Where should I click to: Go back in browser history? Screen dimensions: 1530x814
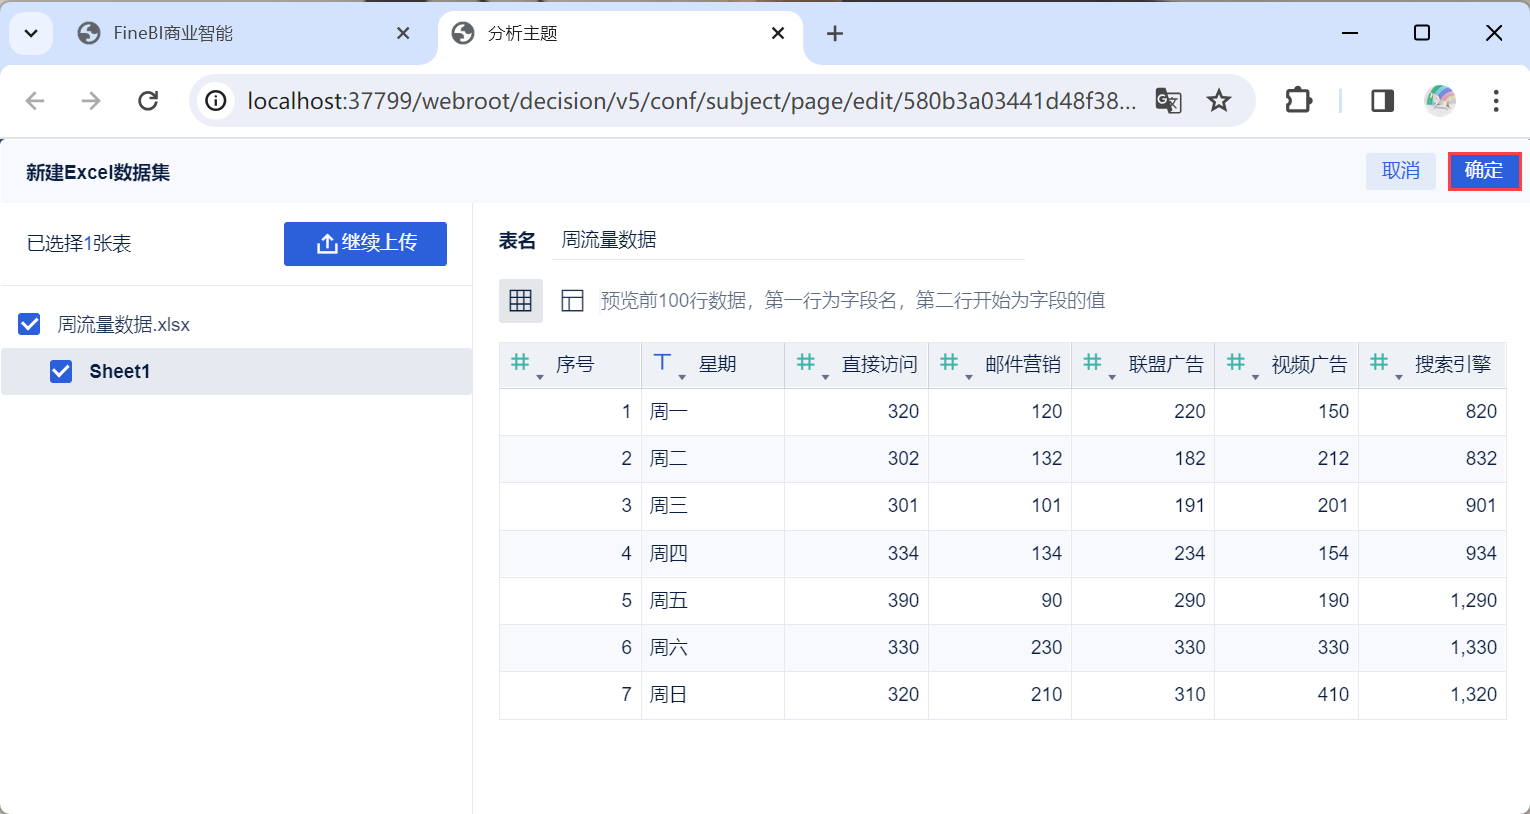[35, 100]
